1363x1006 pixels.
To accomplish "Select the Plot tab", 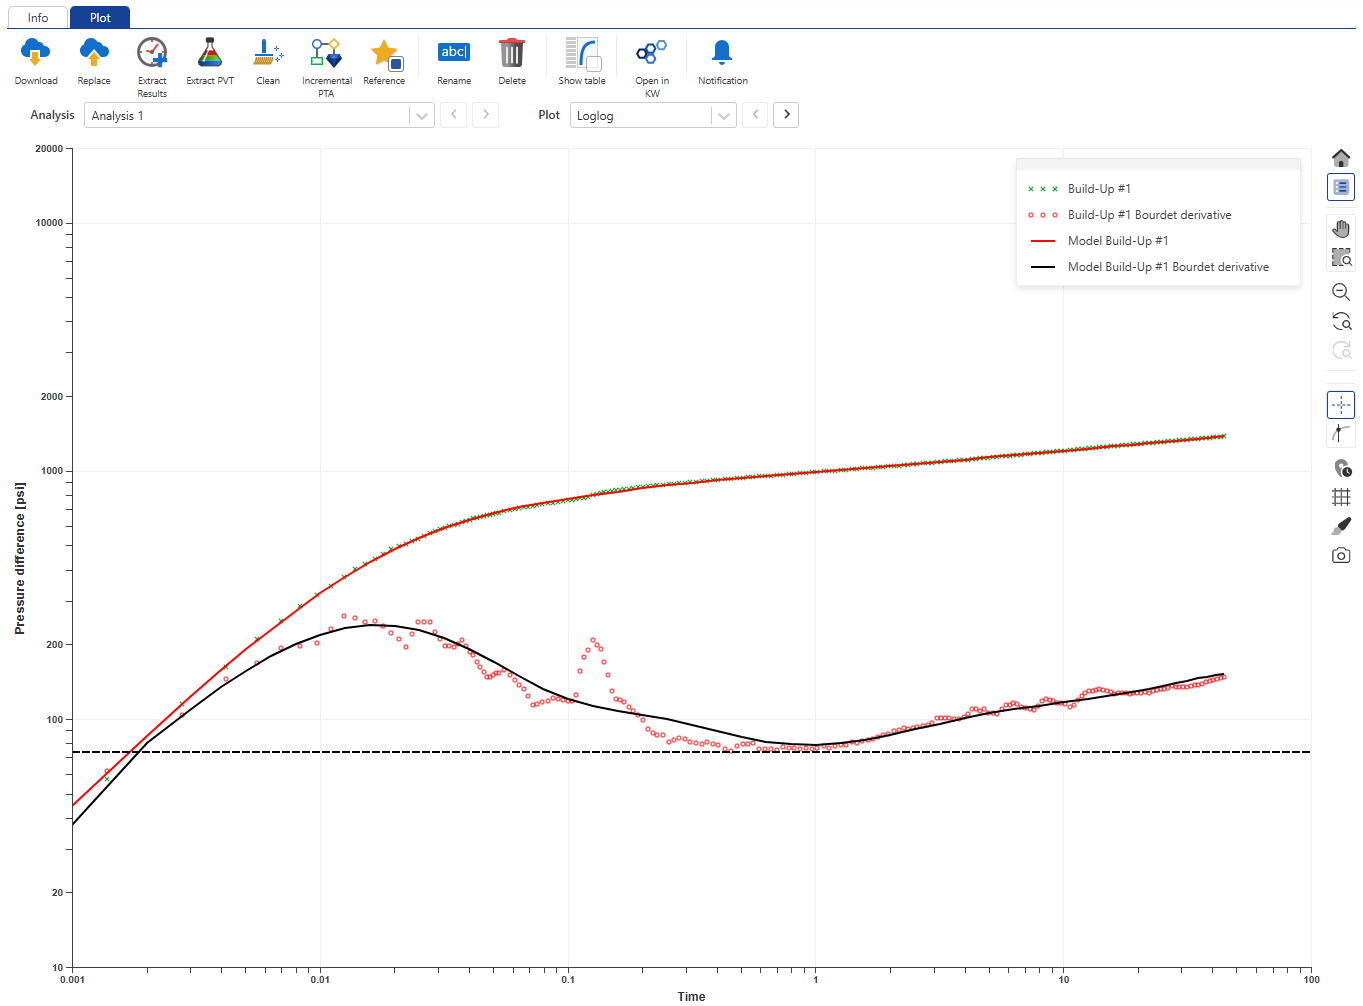I will tap(100, 18).
